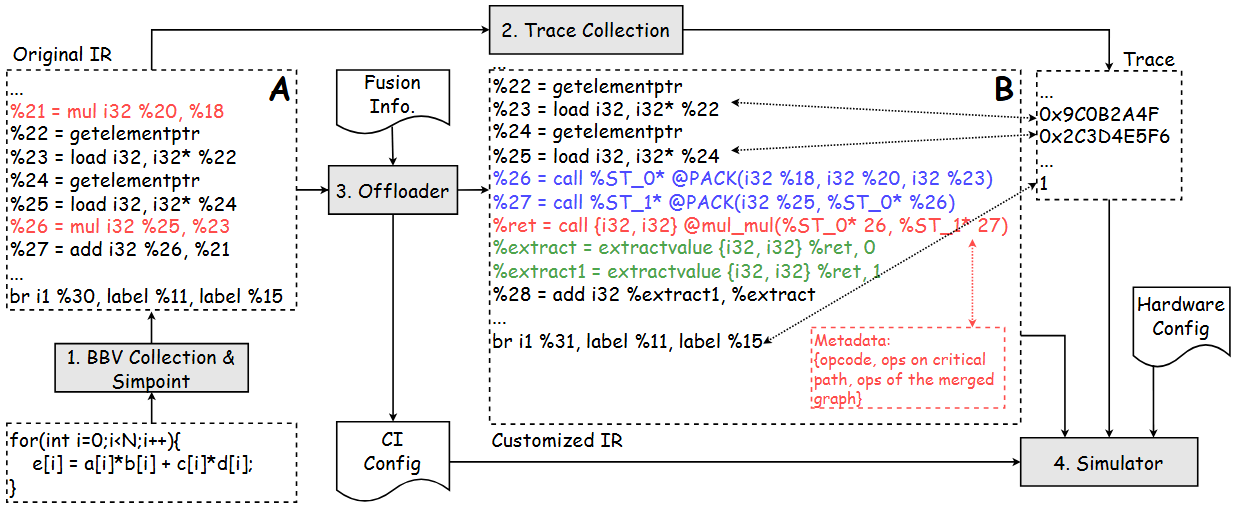The width and height of the screenshot is (1236, 507).
Task: Click the Hardware Config document shape
Action: click(x=1173, y=318)
